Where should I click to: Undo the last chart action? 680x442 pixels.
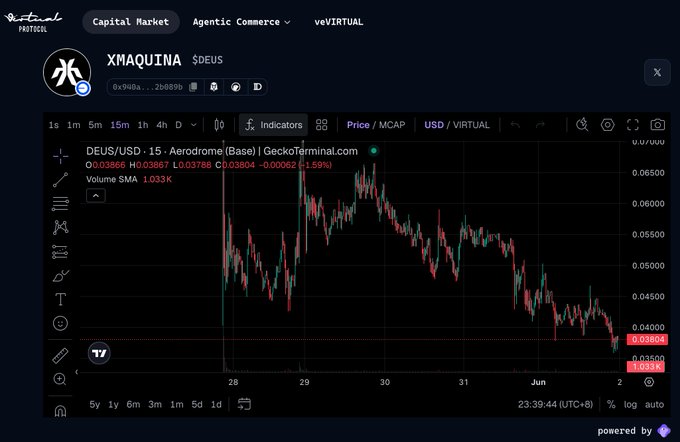[515, 125]
